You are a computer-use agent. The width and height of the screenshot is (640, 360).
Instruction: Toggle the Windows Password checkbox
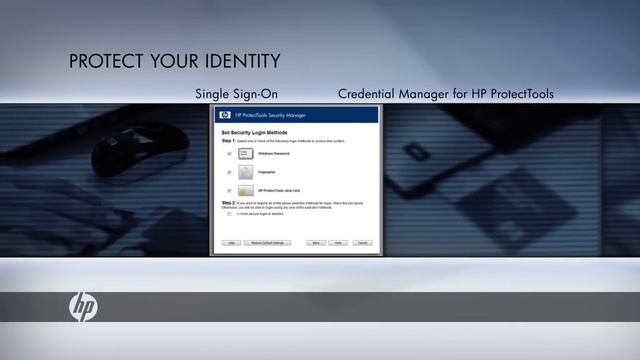(229, 154)
